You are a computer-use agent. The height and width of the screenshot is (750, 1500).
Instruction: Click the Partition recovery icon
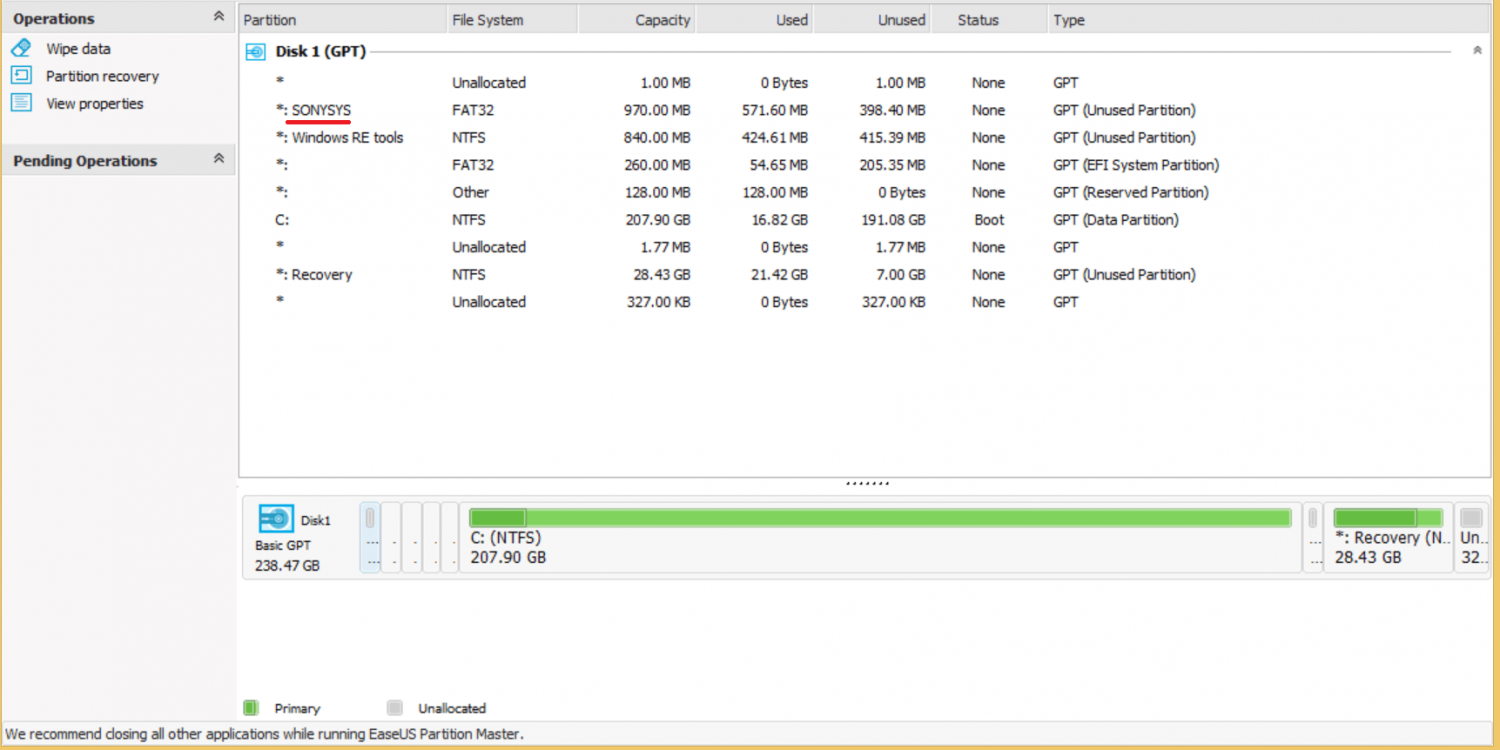(x=21, y=76)
